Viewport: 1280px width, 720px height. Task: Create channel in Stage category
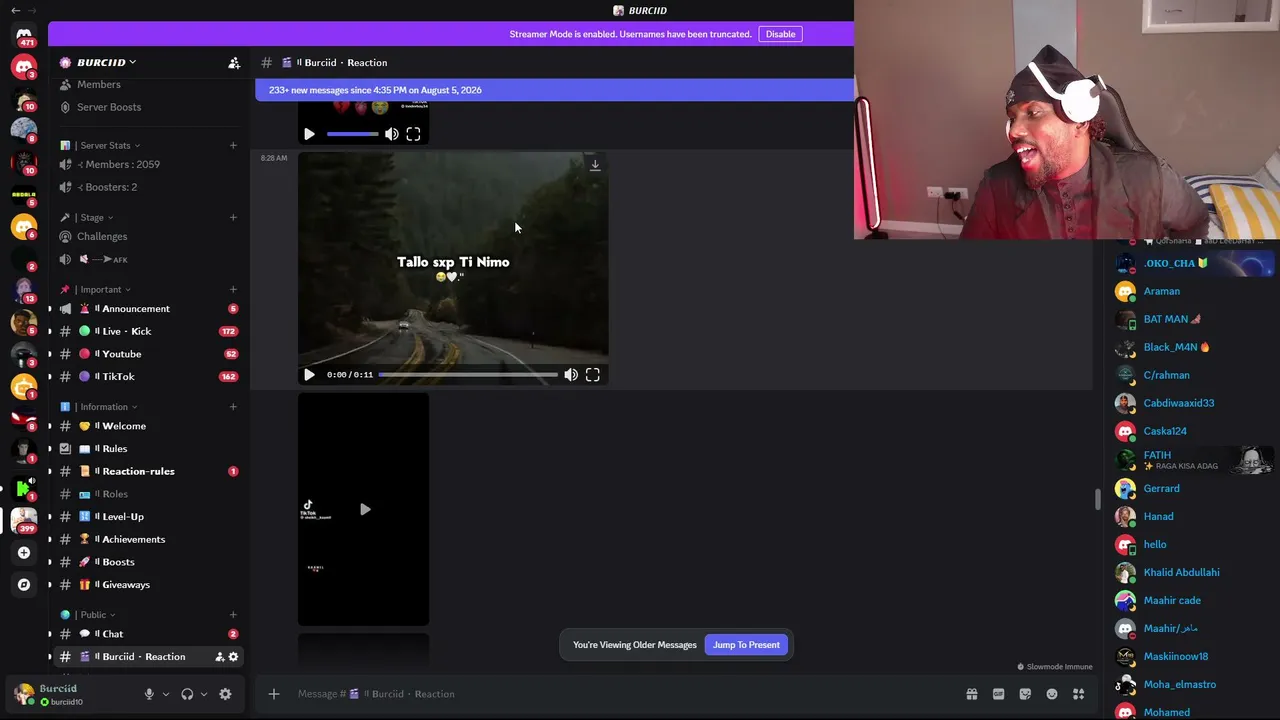[233, 217]
